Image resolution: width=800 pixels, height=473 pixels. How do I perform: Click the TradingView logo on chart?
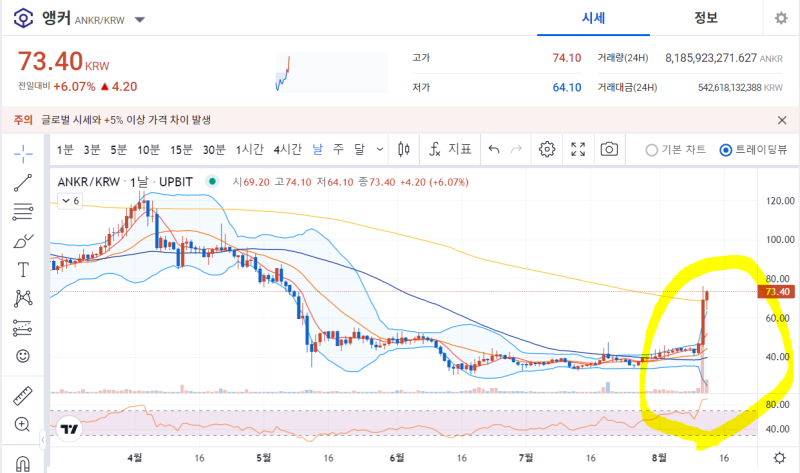tap(68, 429)
